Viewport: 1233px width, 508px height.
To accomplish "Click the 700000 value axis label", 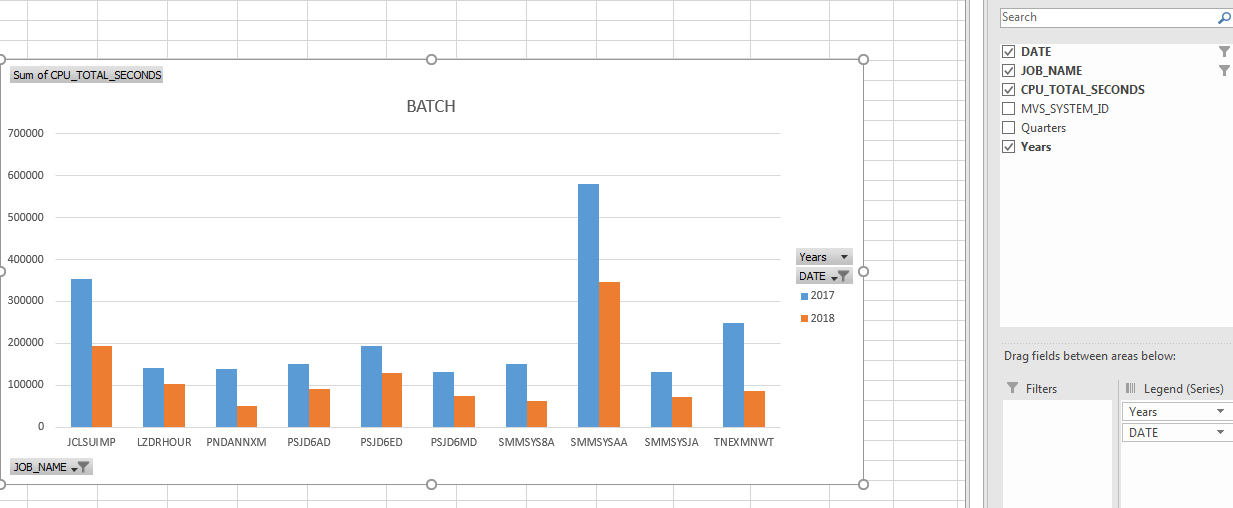I will [25, 133].
